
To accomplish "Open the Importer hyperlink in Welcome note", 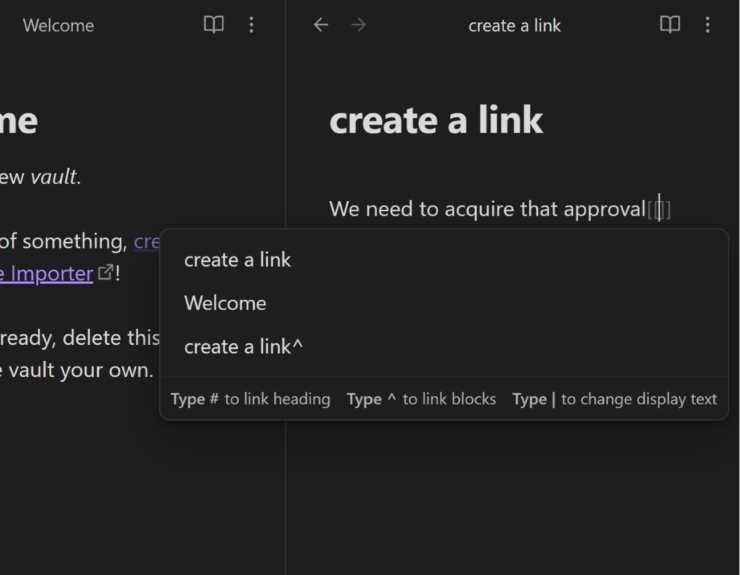I will [x=50, y=273].
